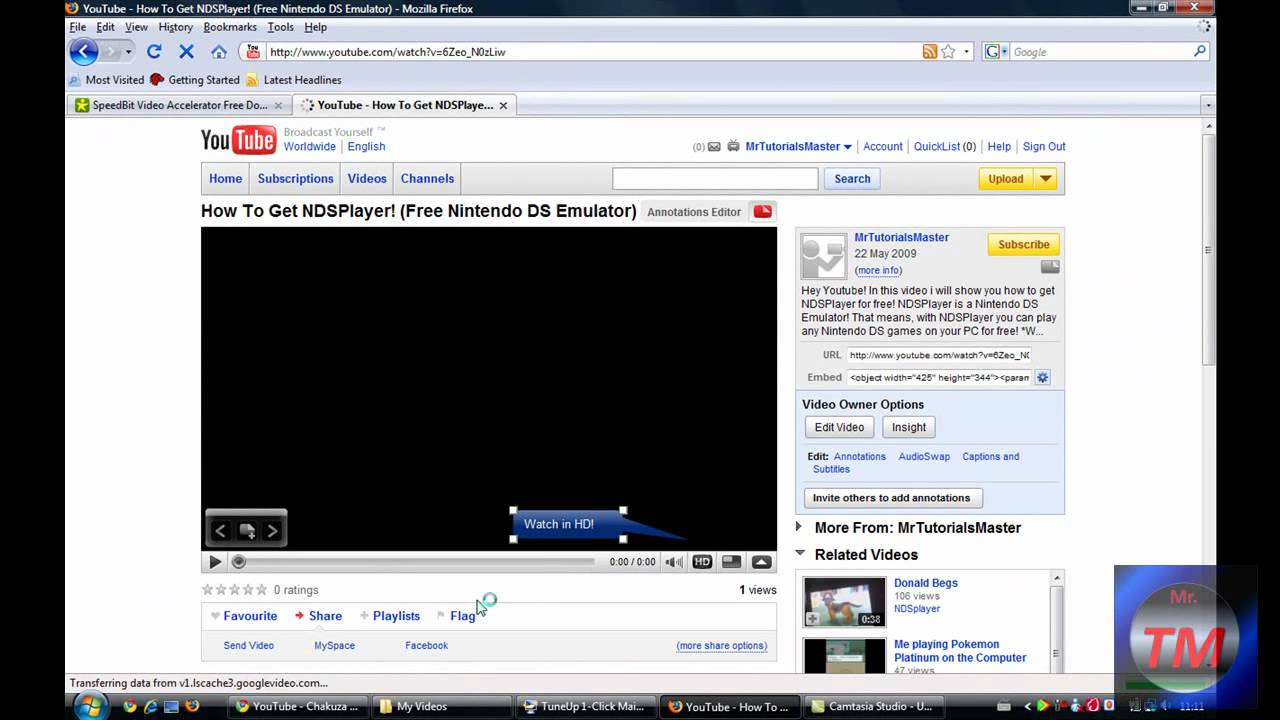This screenshot has width=1280, height=720.
Task: Switch to SpeedBit Video Accelerator tab
Action: click(180, 105)
